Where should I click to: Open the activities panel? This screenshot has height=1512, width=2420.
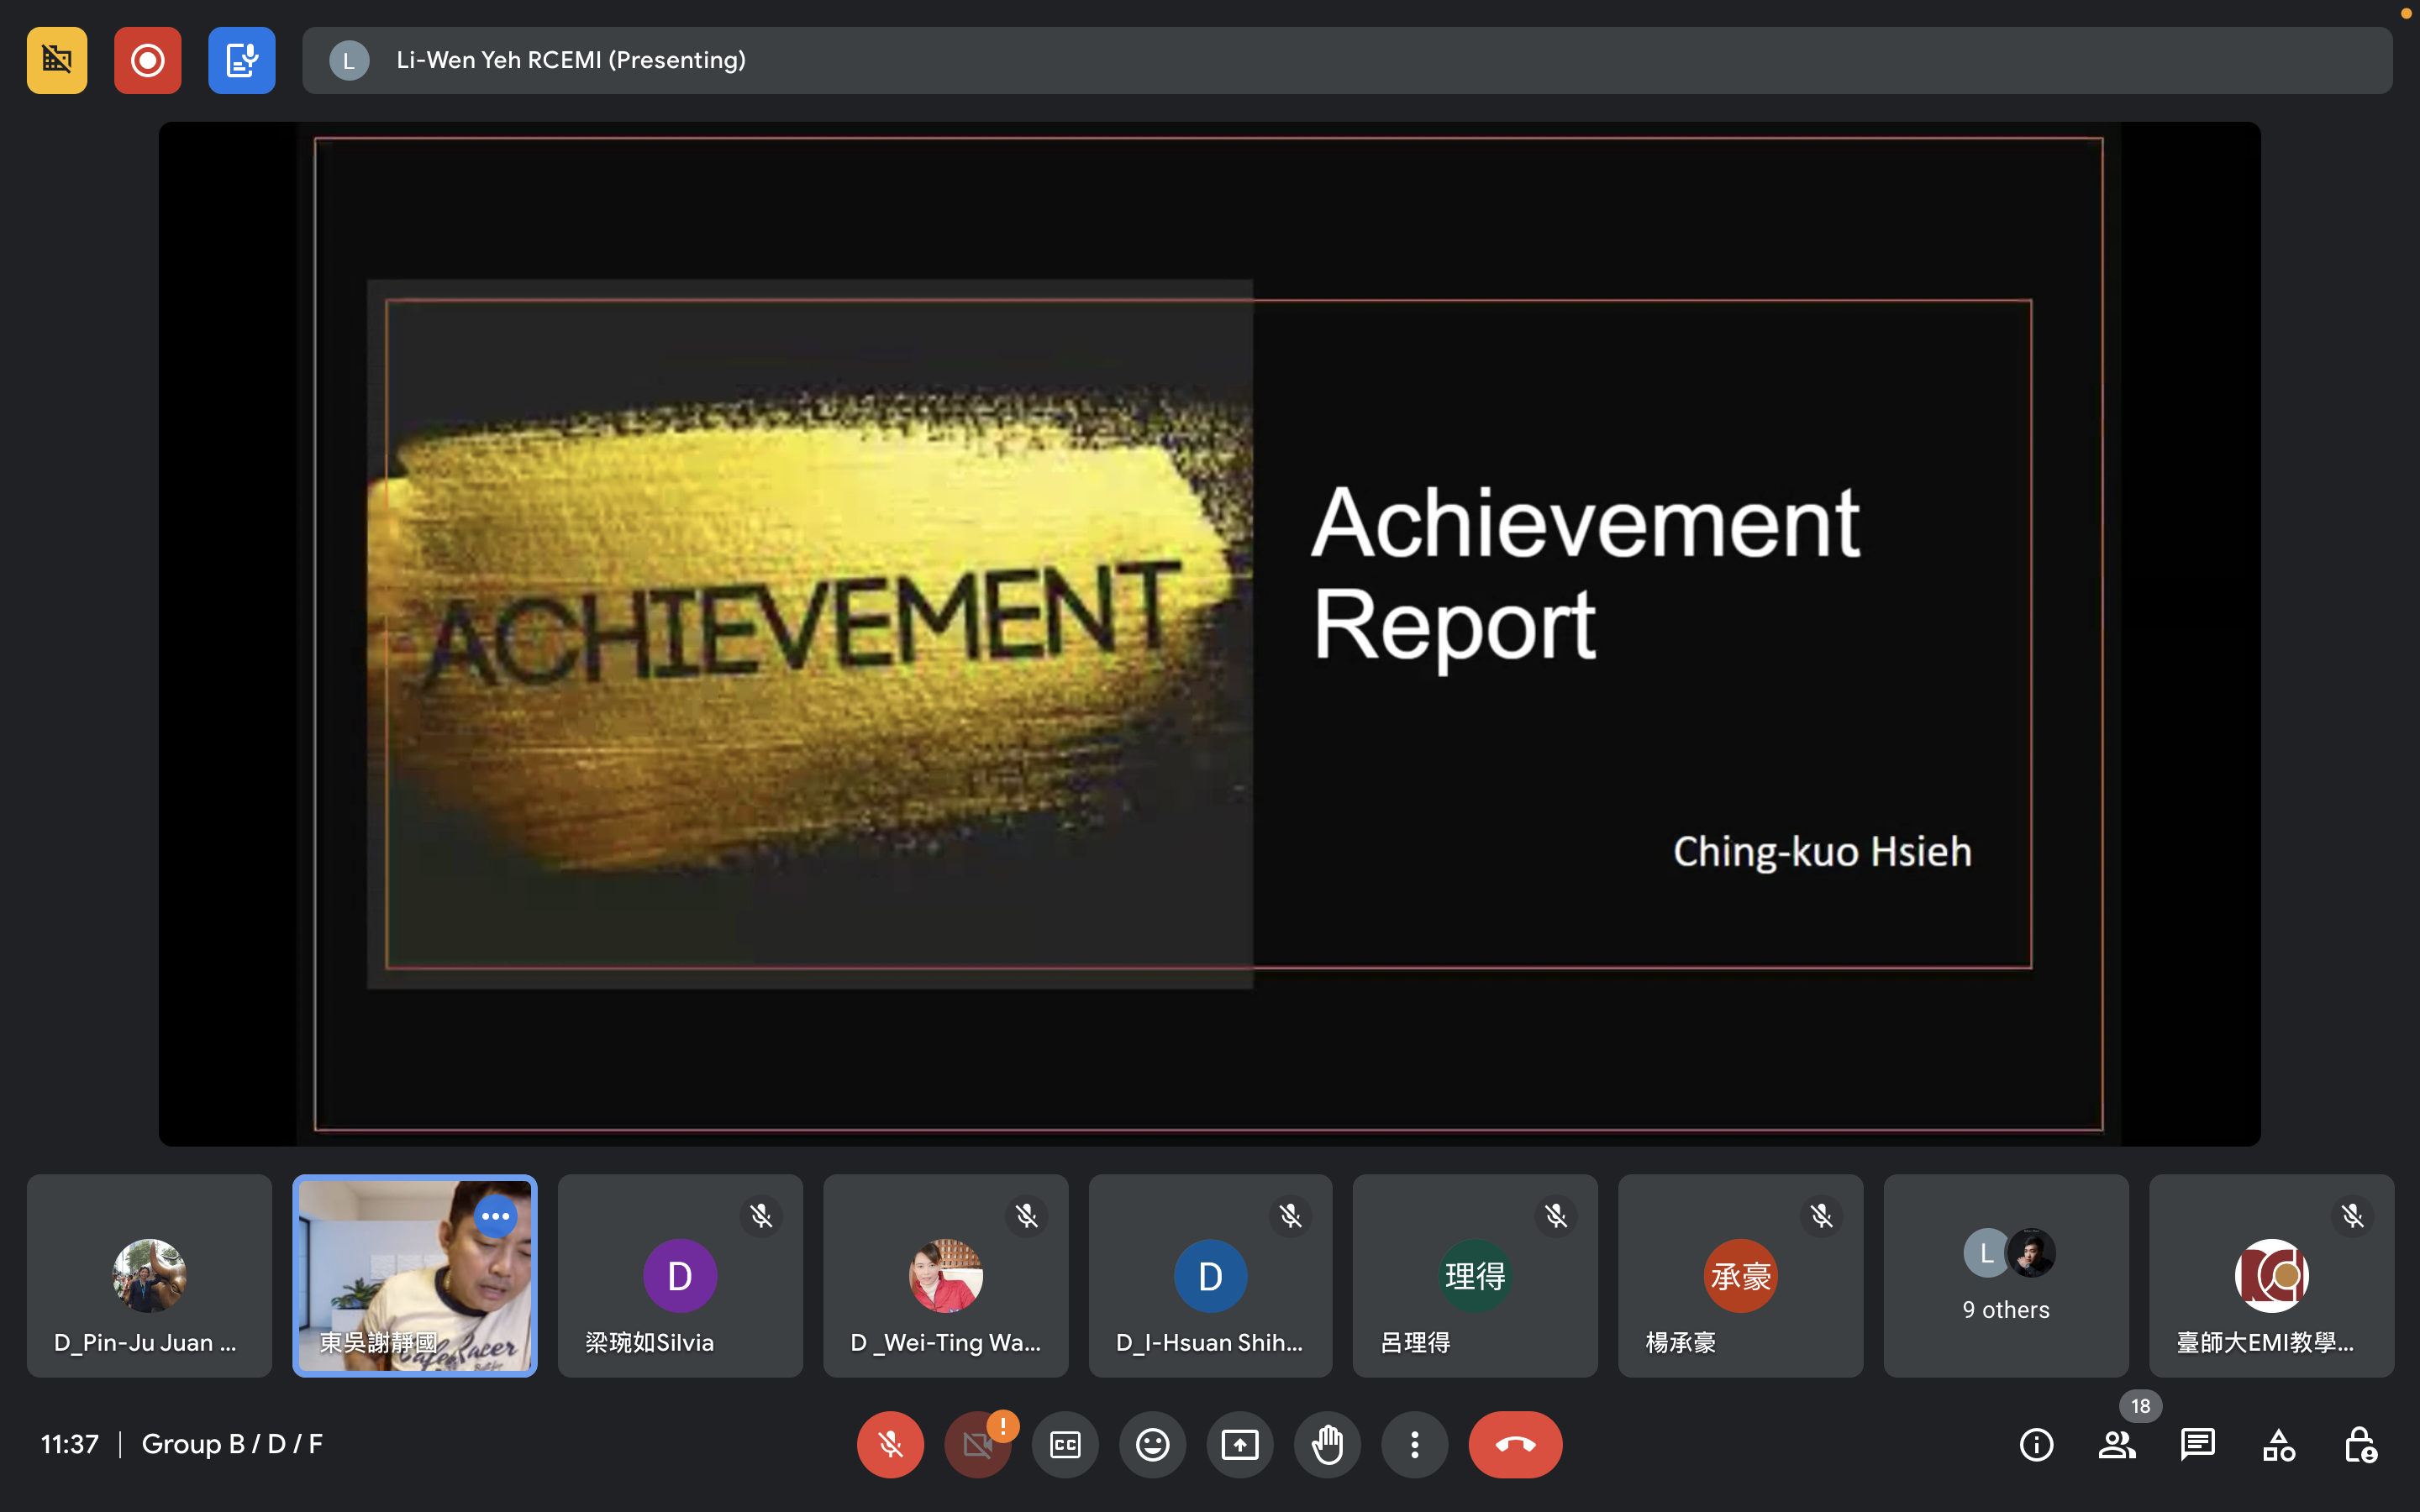2279,1444
